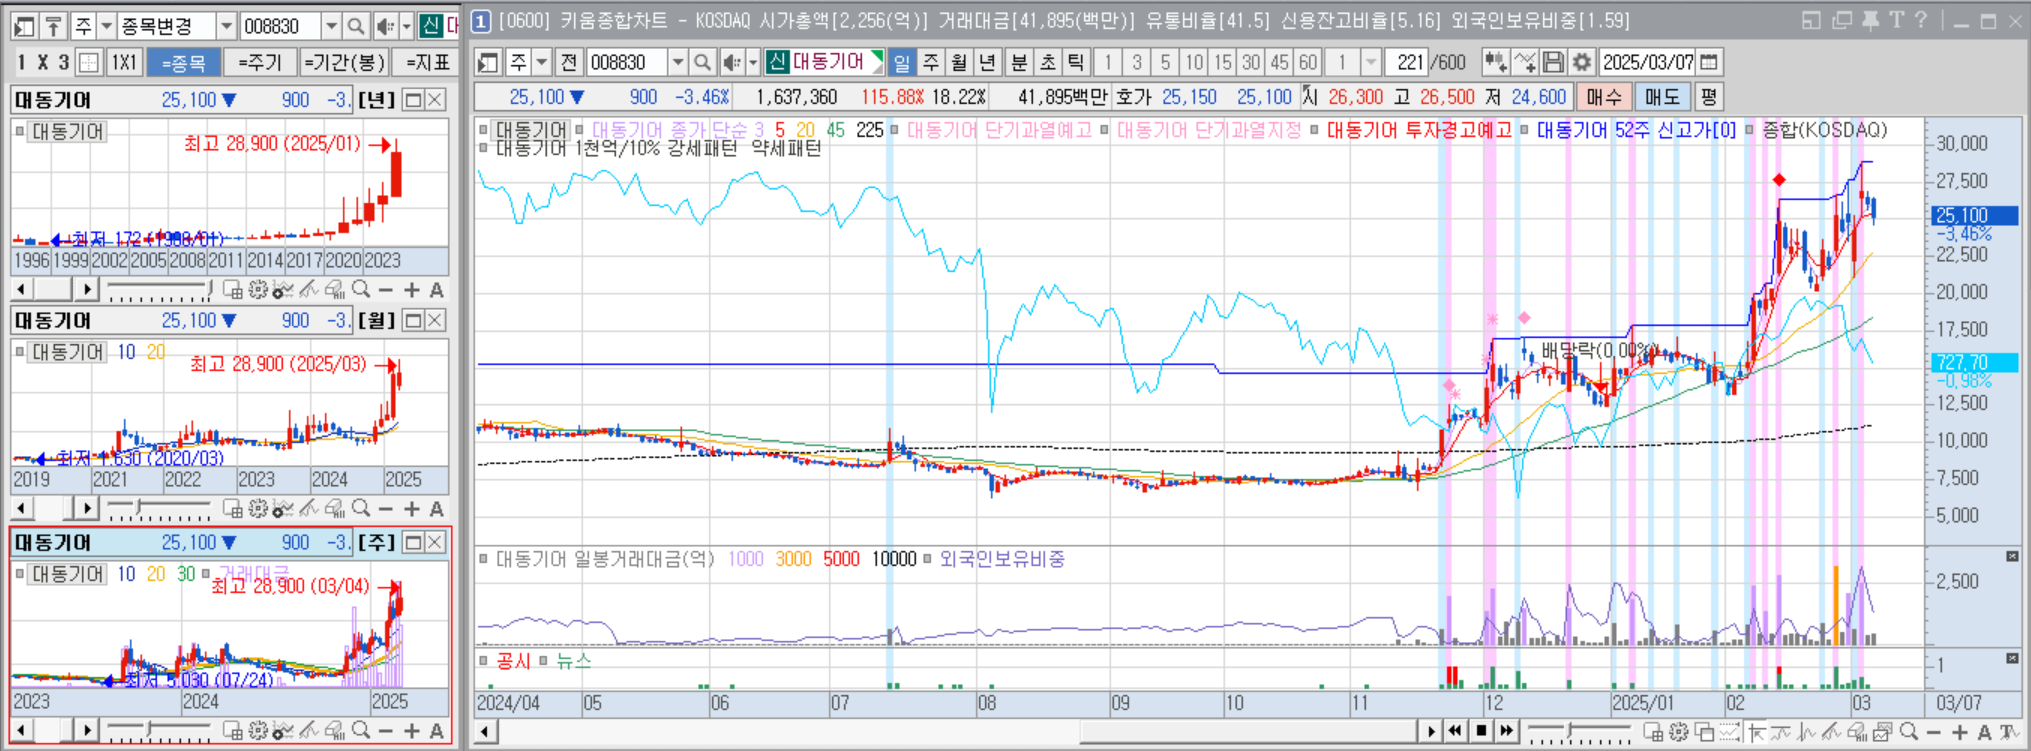Adjust the slider under the weekly mini chart

pos(158,731)
